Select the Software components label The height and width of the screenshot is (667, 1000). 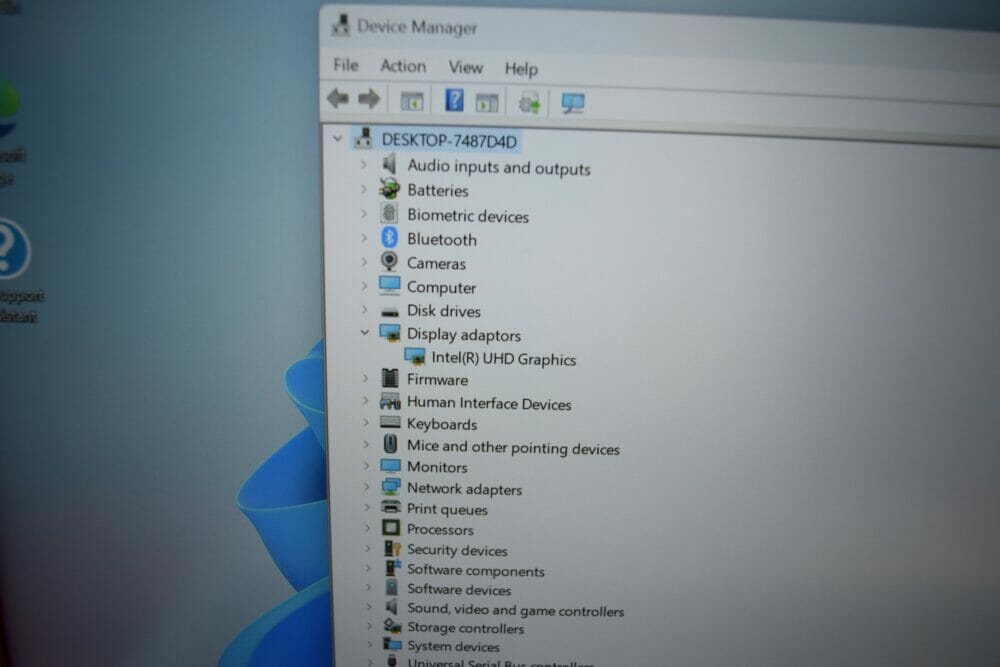pyautogui.click(x=476, y=570)
